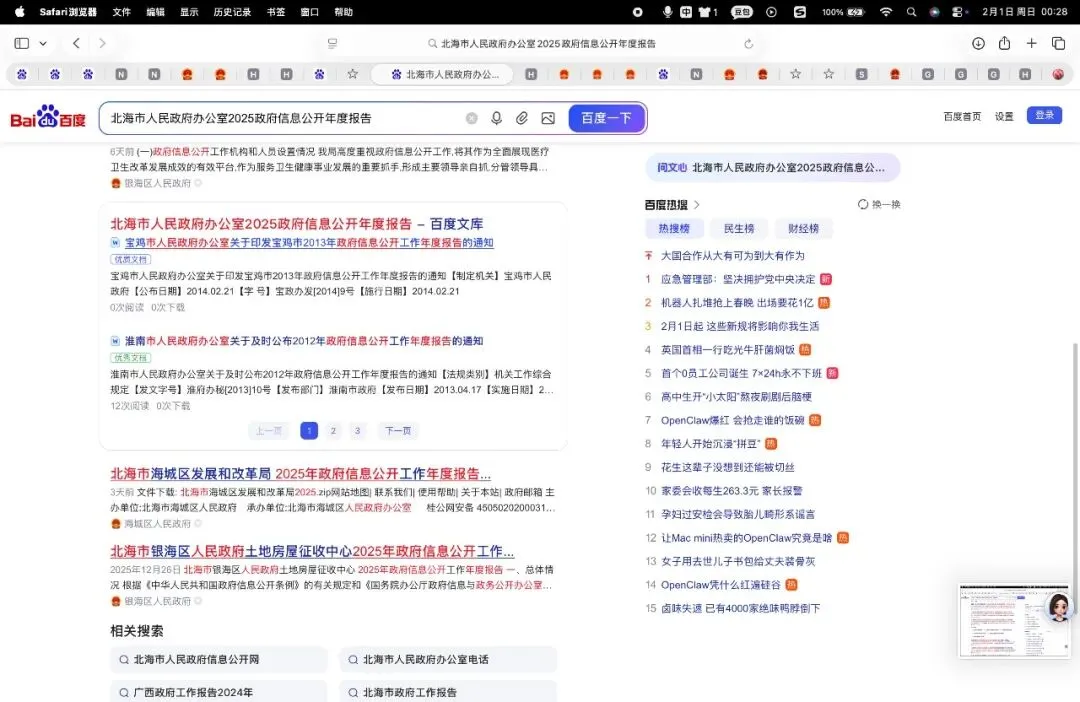Select related search 广西政府工作报告2024年
The width and height of the screenshot is (1080, 702).
click(x=219, y=692)
